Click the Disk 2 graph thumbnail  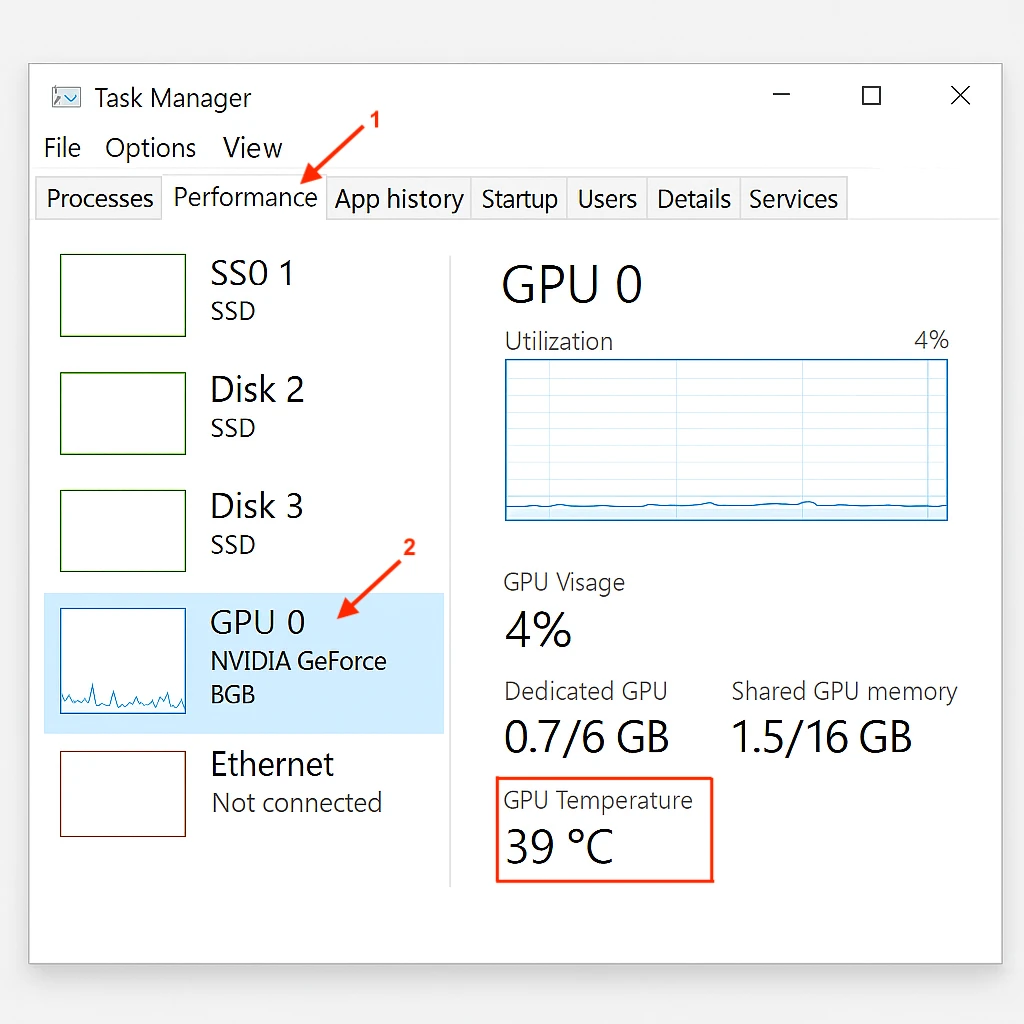point(122,413)
